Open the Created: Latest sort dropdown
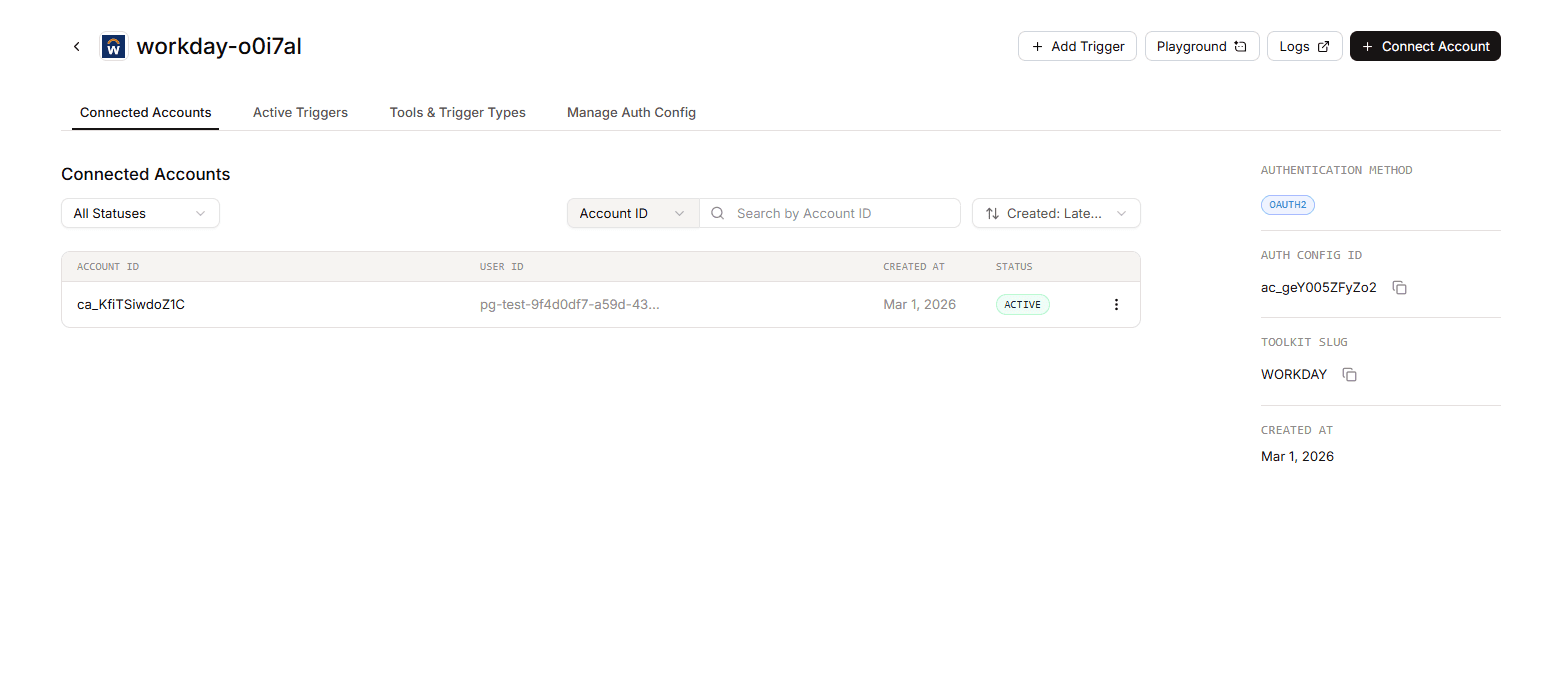Viewport: 1558px width, 684px height. pyautogui.click(x=1056, y=213)
